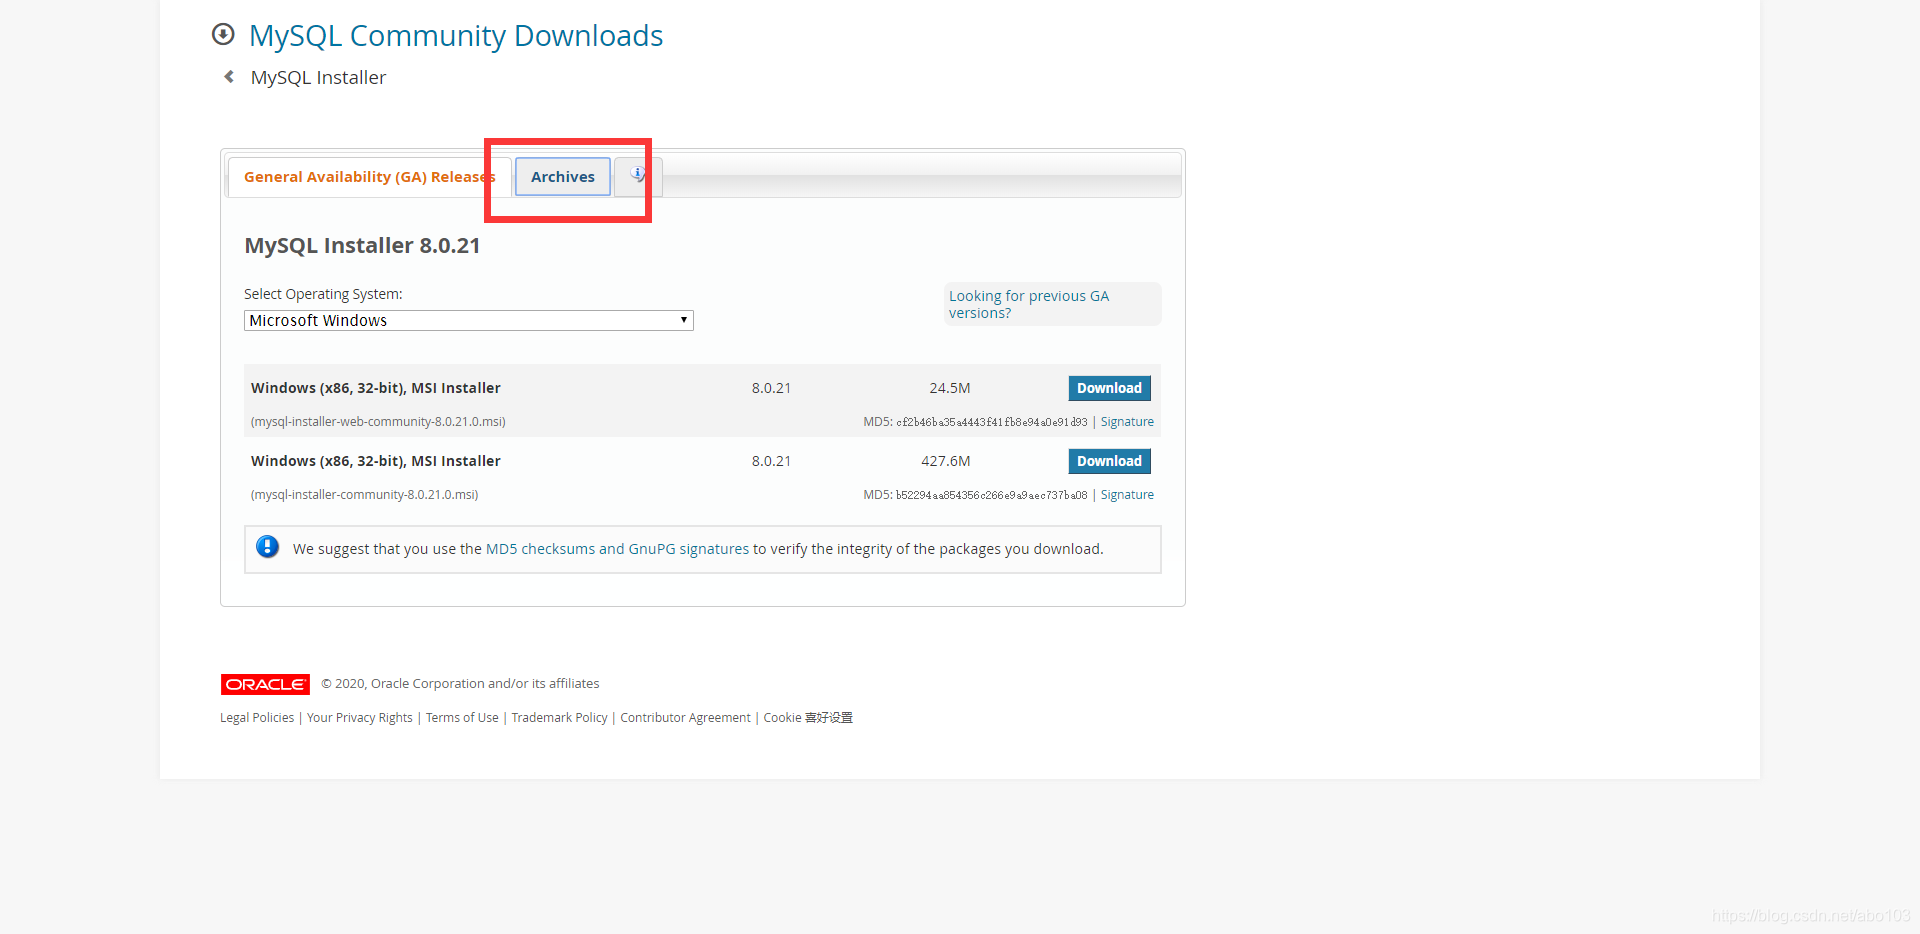
Task: Open Trademark Policy footer link
Action: click(559, 718)
